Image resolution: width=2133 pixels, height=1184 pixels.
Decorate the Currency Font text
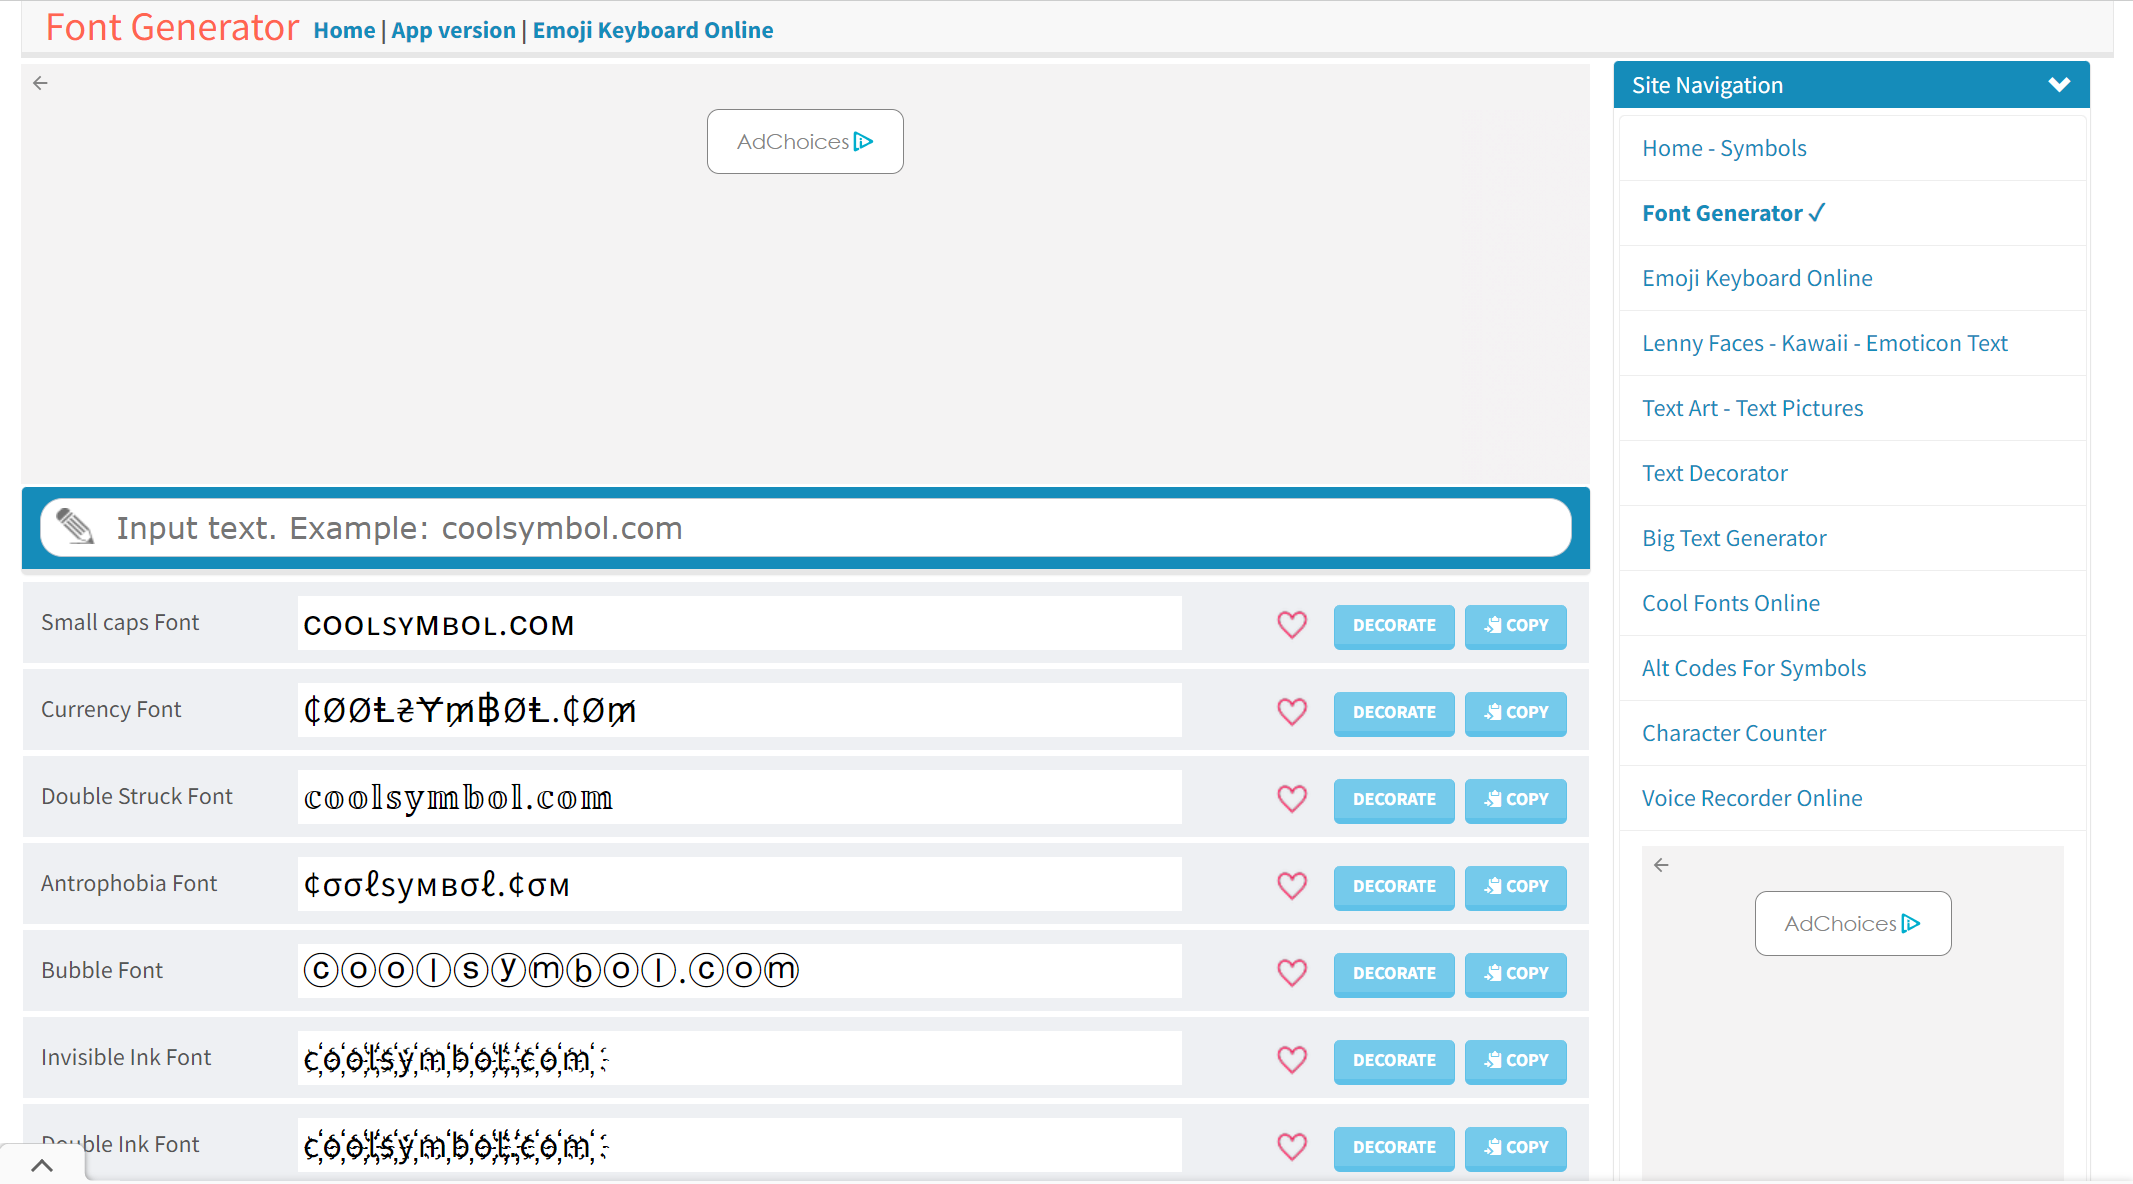[1394, 713]
